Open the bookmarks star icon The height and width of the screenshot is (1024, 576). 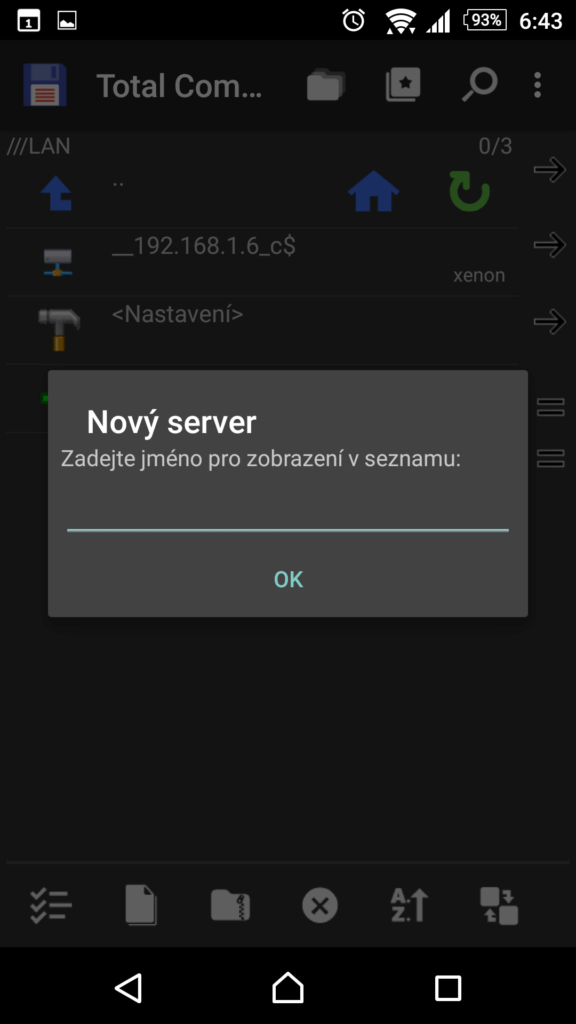pos(403,86)
